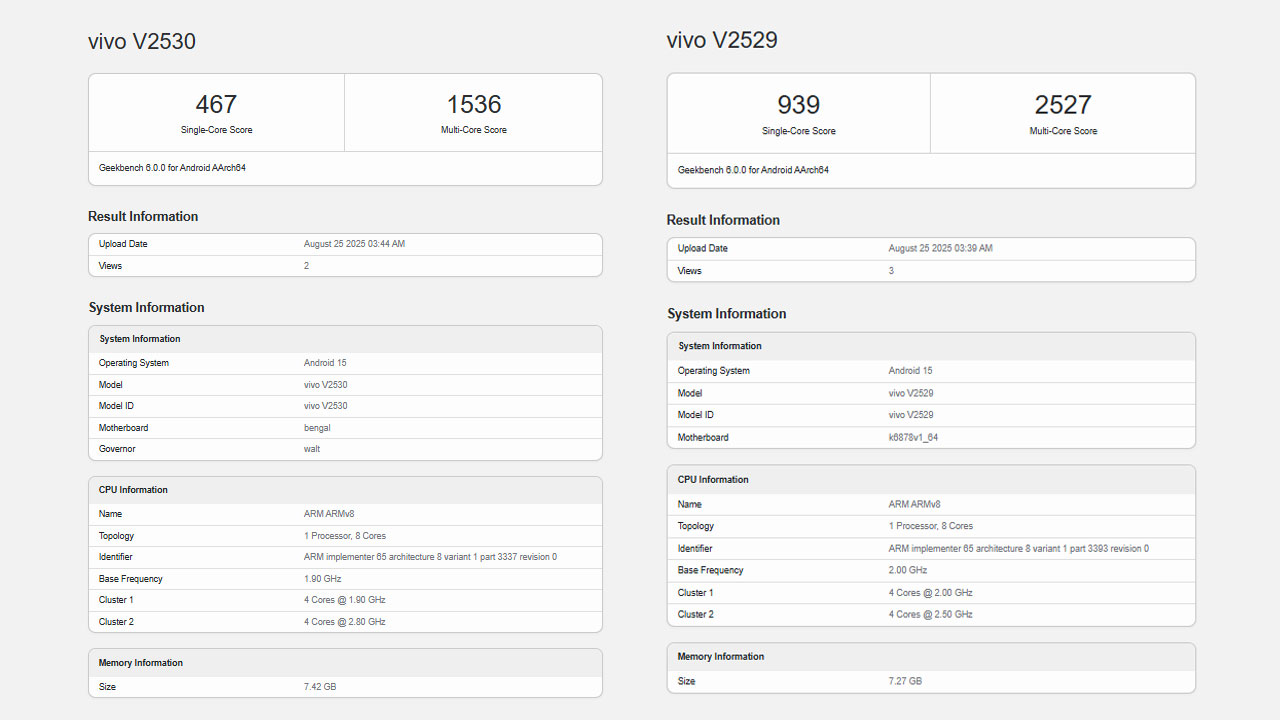1280x720 pixels.
Task: Click the k6878v1_64 motherboard value
Action: click(x=913, y=437)
